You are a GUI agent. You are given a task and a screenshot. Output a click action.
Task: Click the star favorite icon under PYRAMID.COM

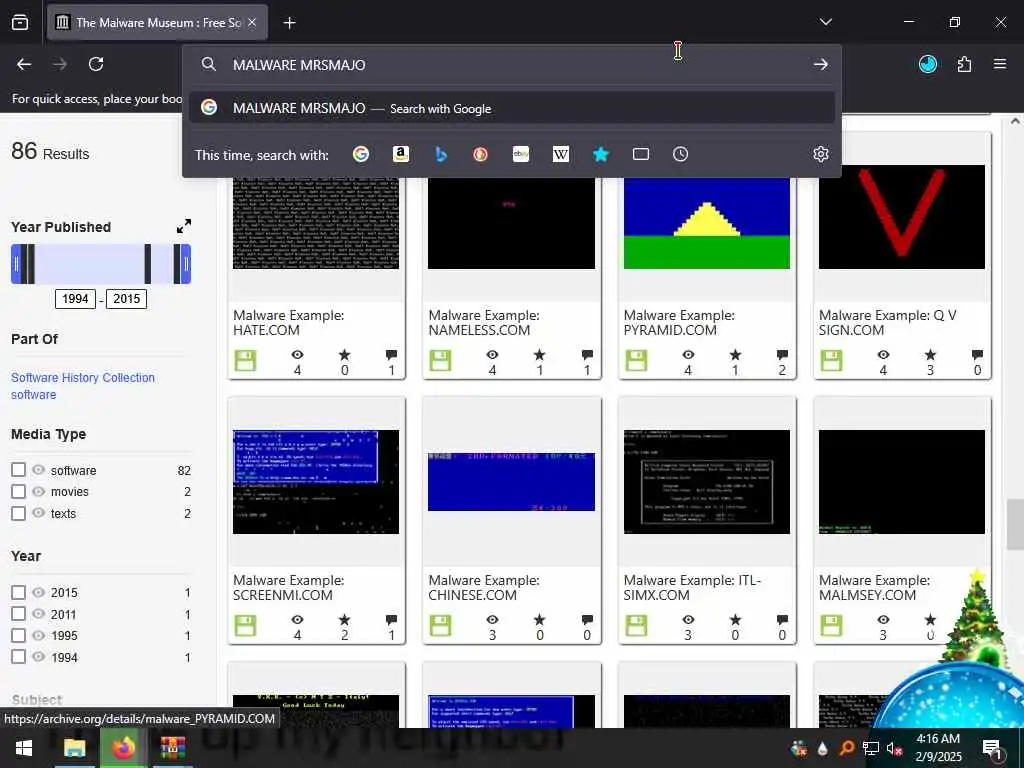point(735,355)
